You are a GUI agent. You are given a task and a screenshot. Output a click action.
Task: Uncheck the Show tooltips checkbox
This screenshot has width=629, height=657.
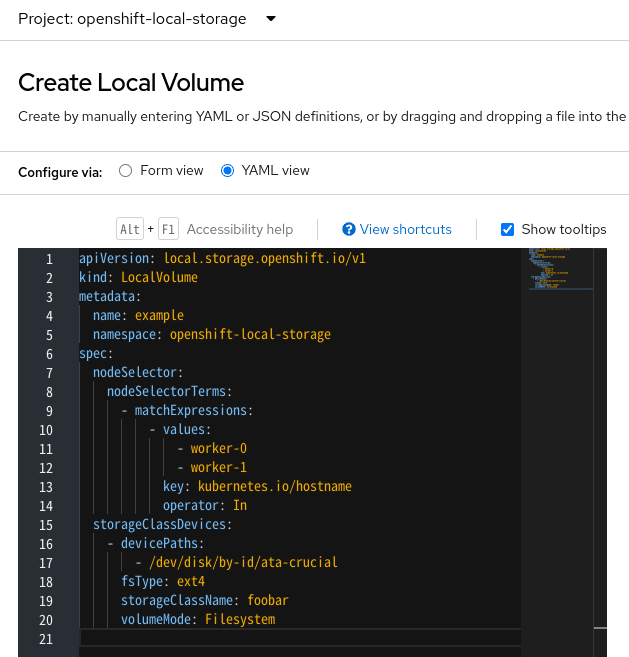coord(507,229)
